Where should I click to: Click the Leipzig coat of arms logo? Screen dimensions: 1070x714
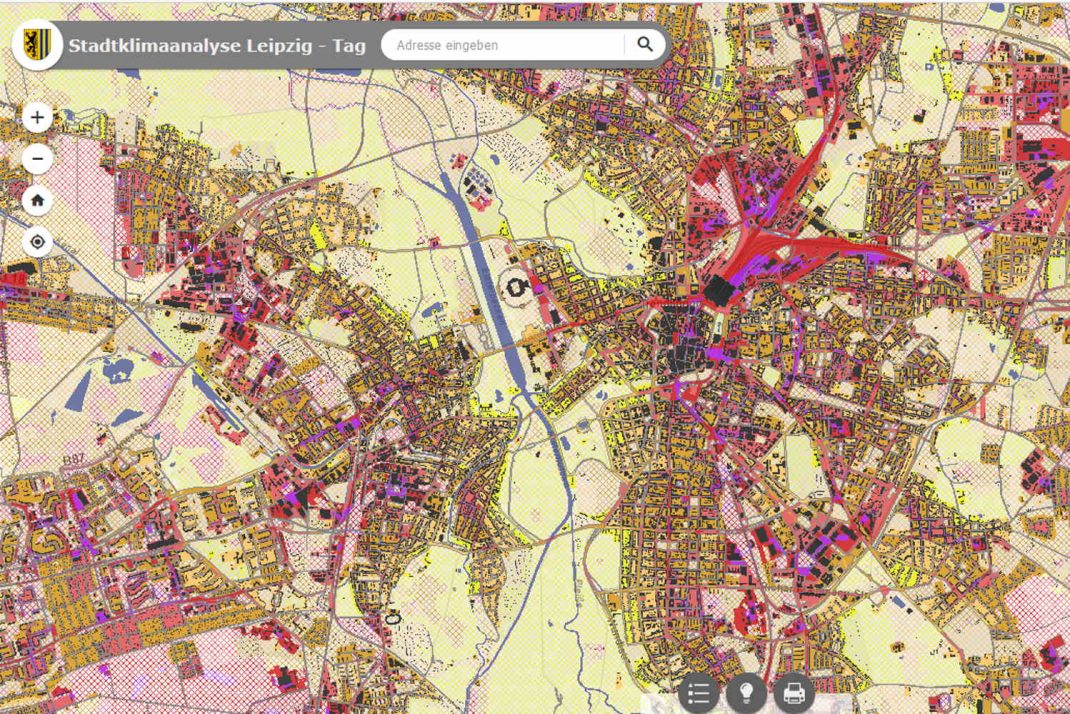click(x=36, y=44)
